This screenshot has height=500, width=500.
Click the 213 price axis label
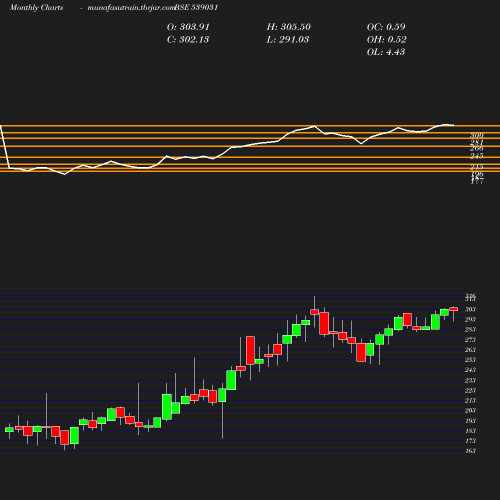coord(470,400)
